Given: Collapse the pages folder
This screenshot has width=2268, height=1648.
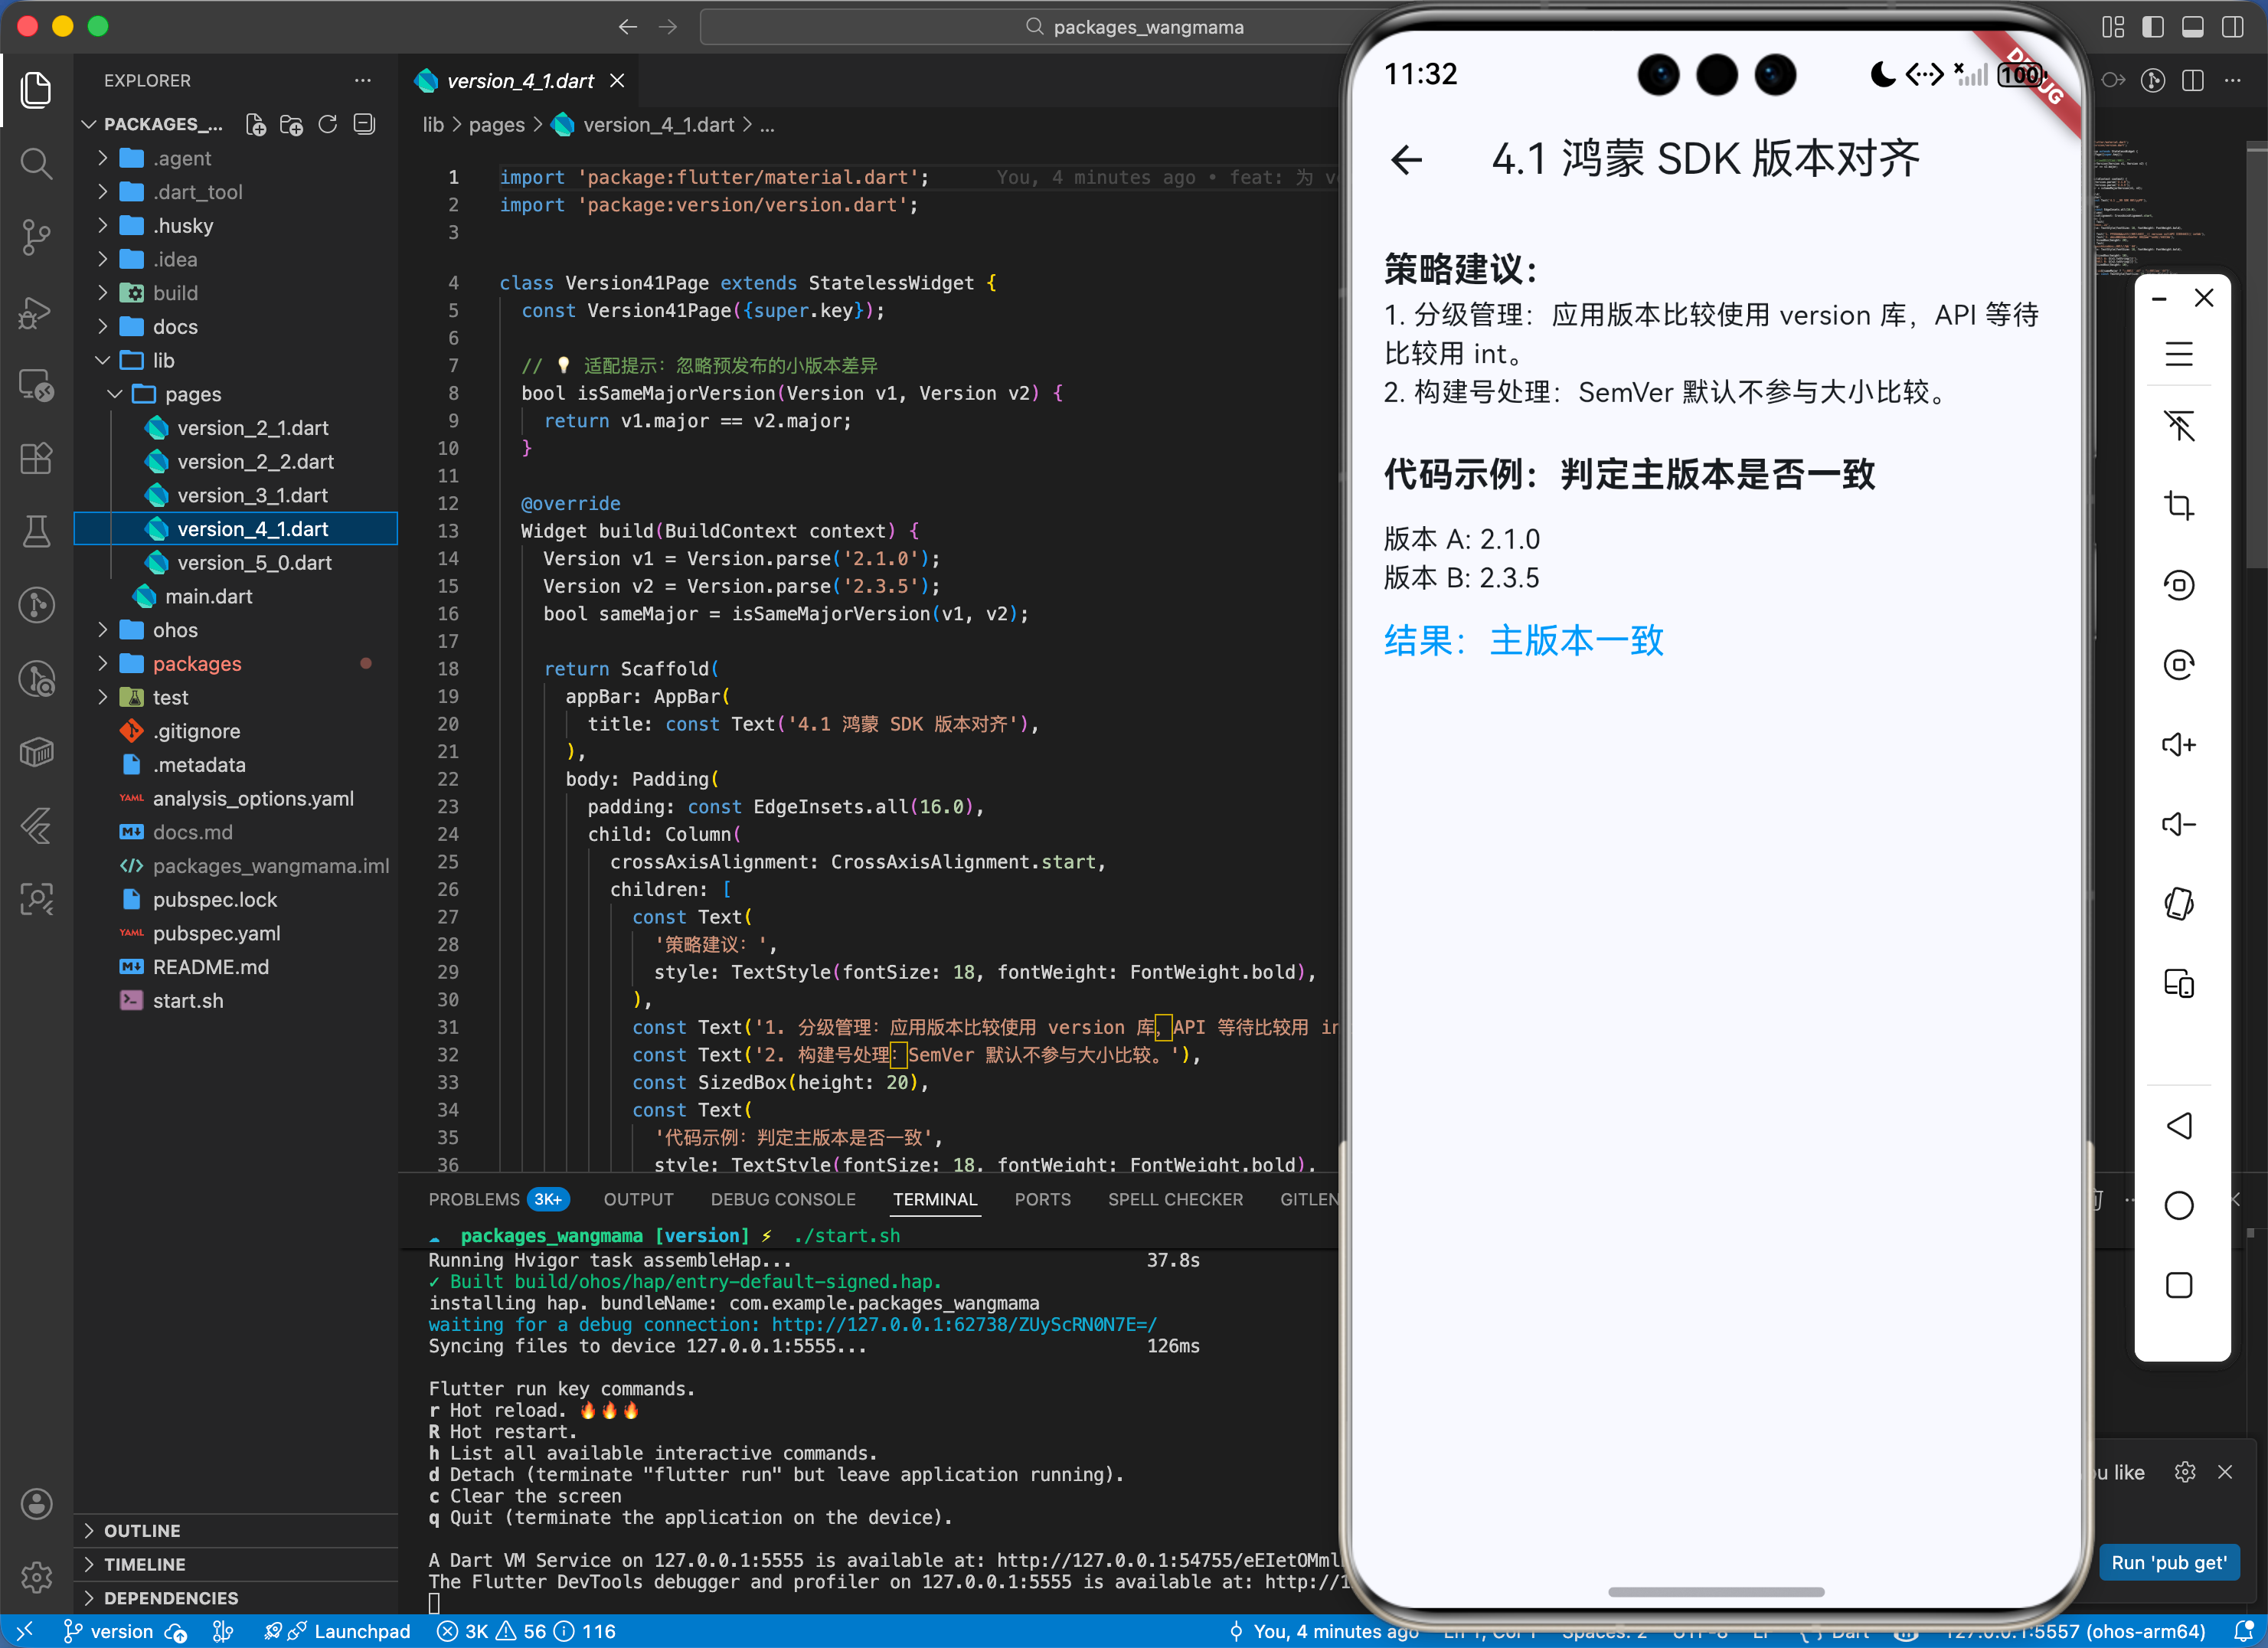Looking at the screenshot, I should coord(192,394).
